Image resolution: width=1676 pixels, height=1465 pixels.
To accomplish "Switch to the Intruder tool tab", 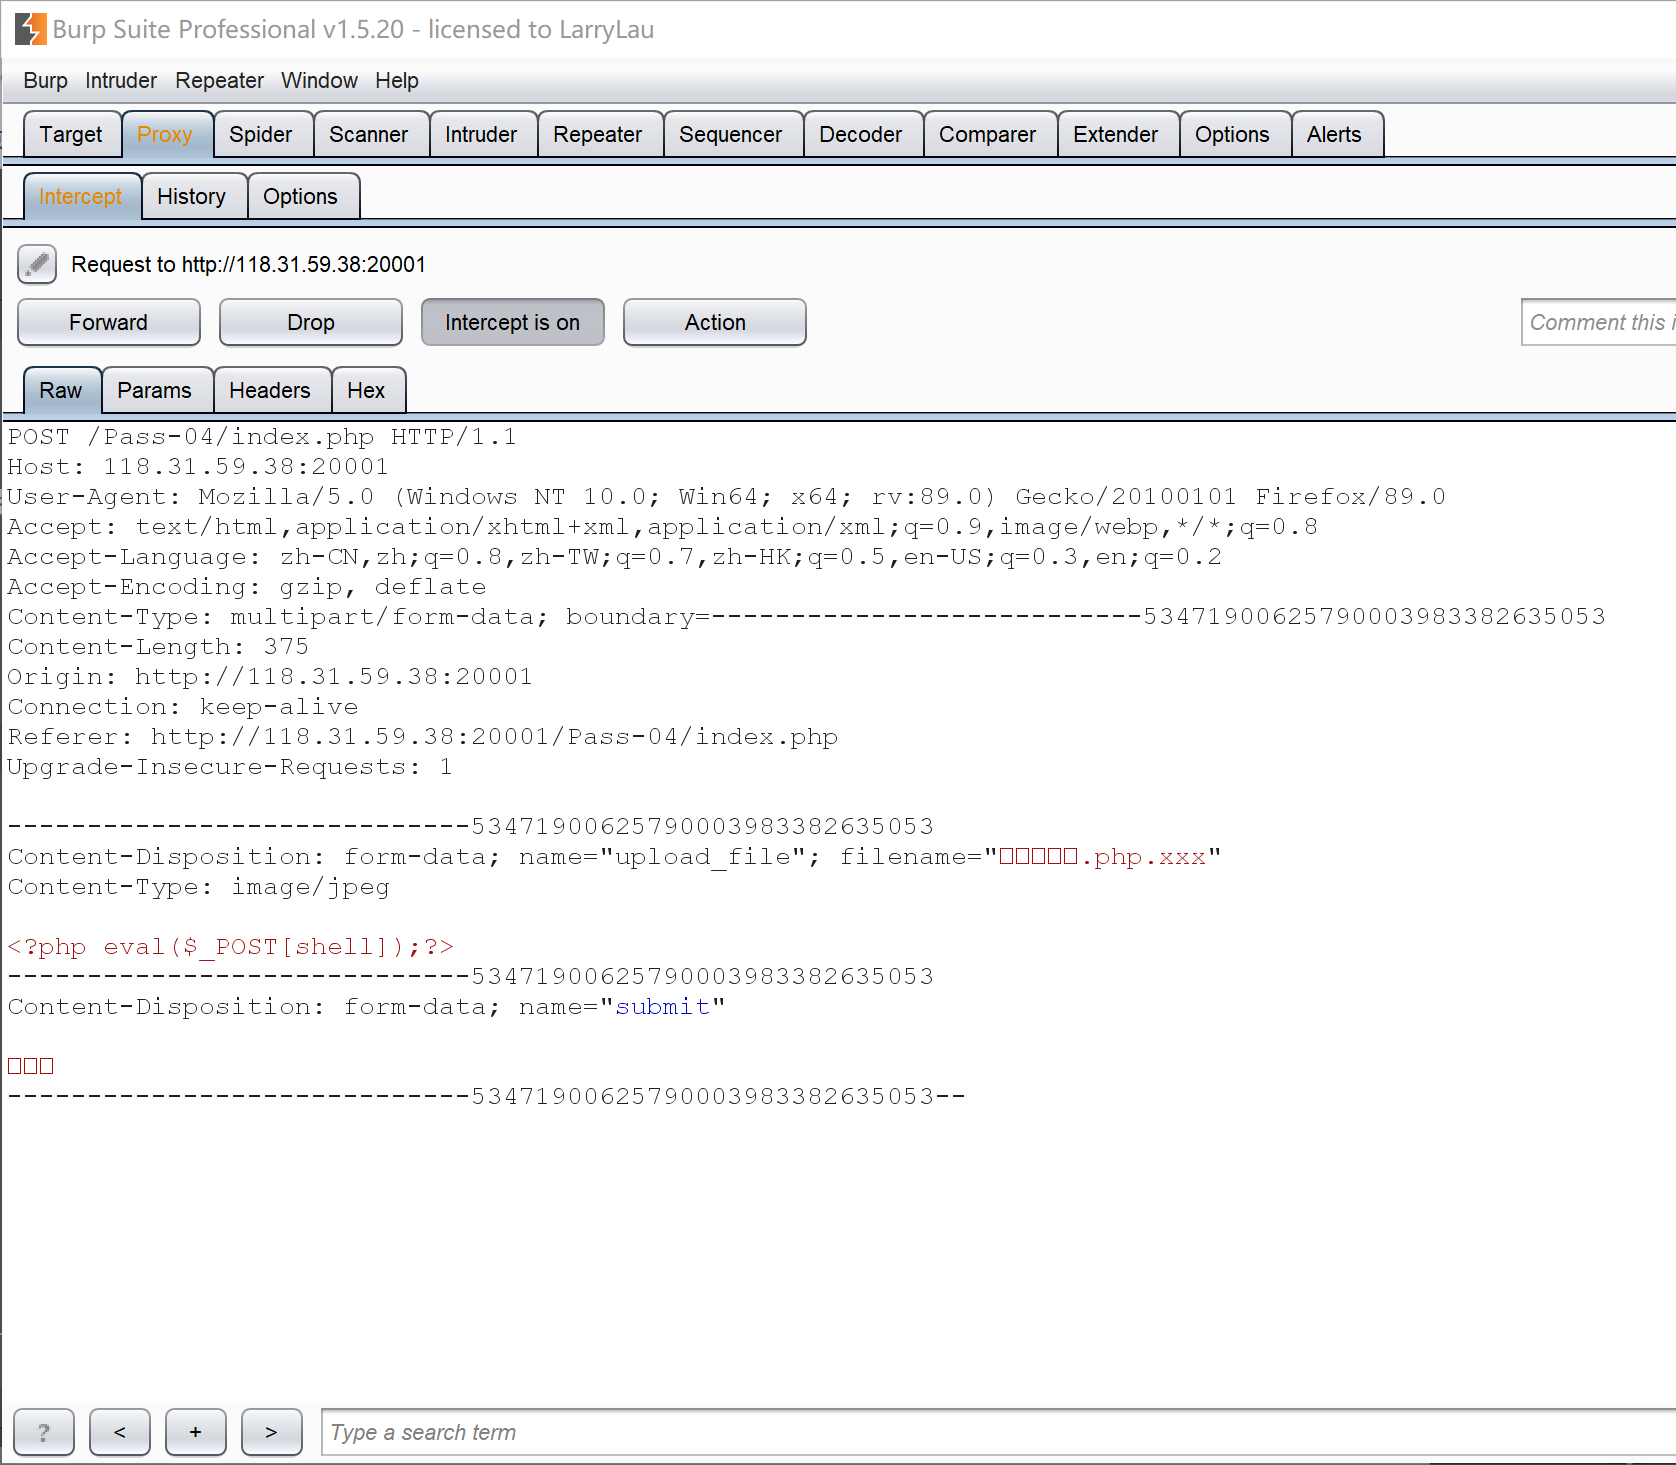I will [481, 134].
